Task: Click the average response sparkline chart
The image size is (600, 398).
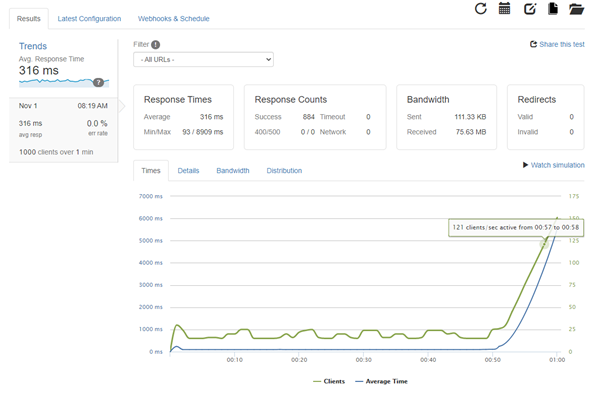Action: [64, 82]
